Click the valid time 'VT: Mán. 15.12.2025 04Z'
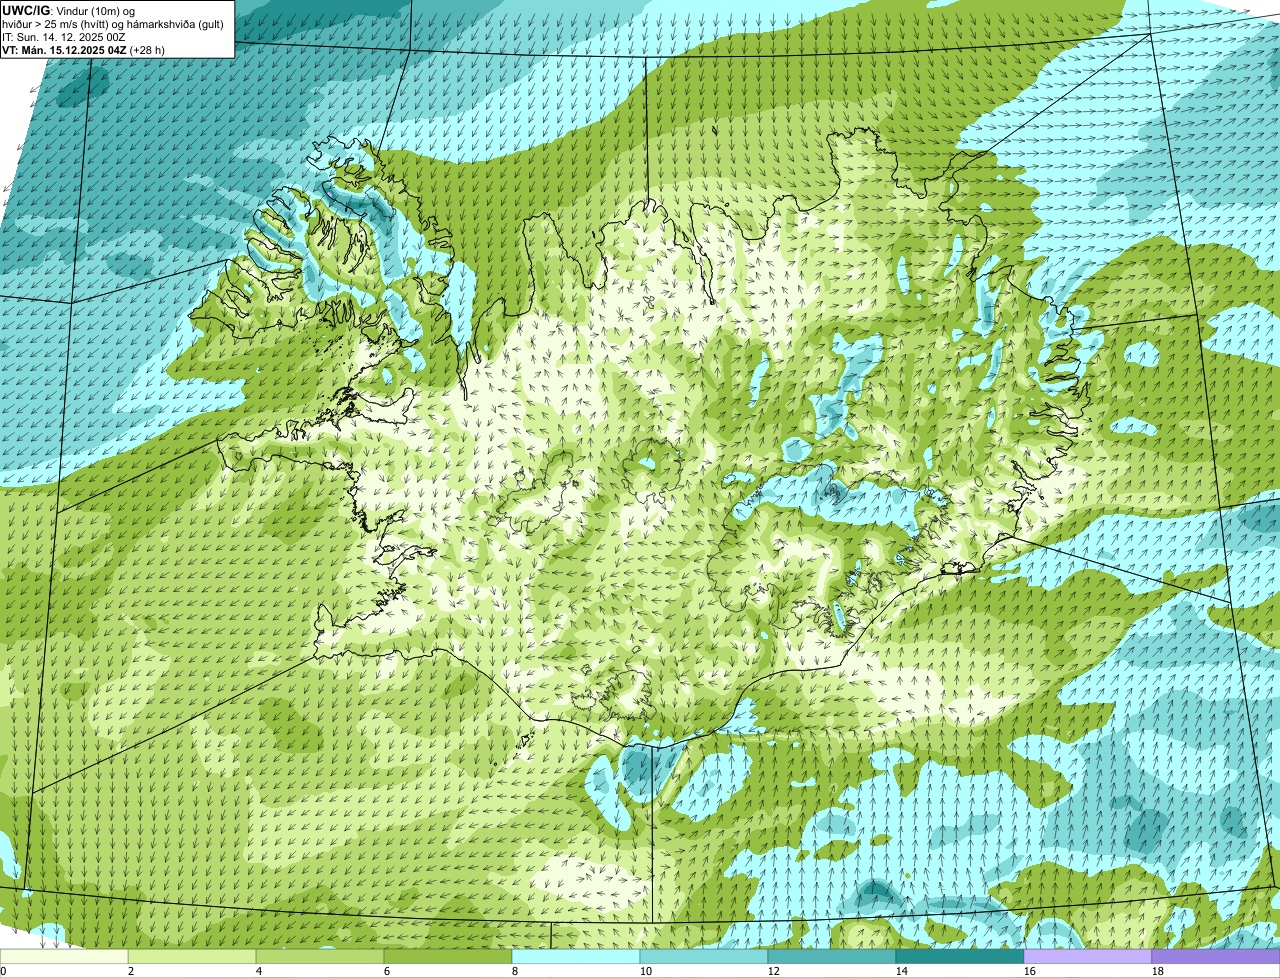The width and height of the screenshot is (1280, 978). [64, 50]
